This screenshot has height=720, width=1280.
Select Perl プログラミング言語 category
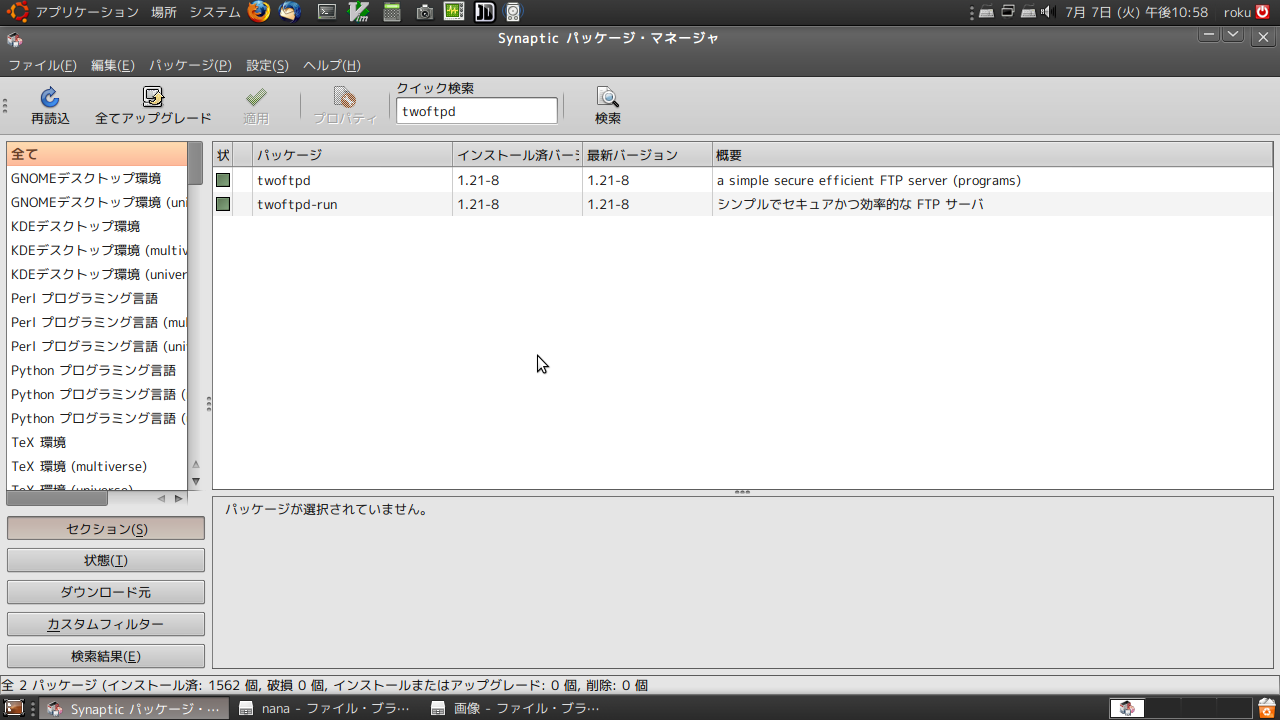pyautogui.click(x=97, y=298)
